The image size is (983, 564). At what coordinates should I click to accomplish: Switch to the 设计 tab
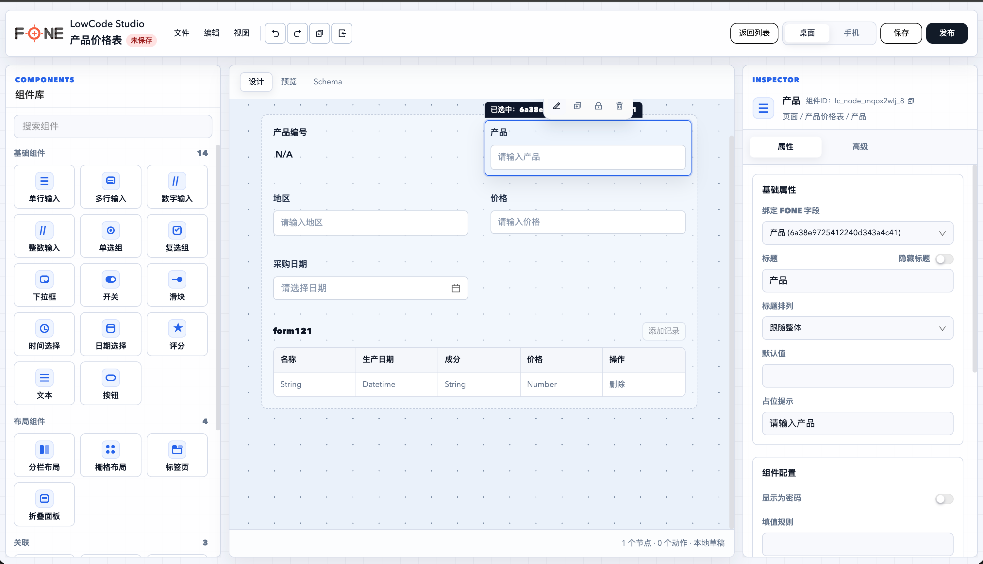pos(256,81)
